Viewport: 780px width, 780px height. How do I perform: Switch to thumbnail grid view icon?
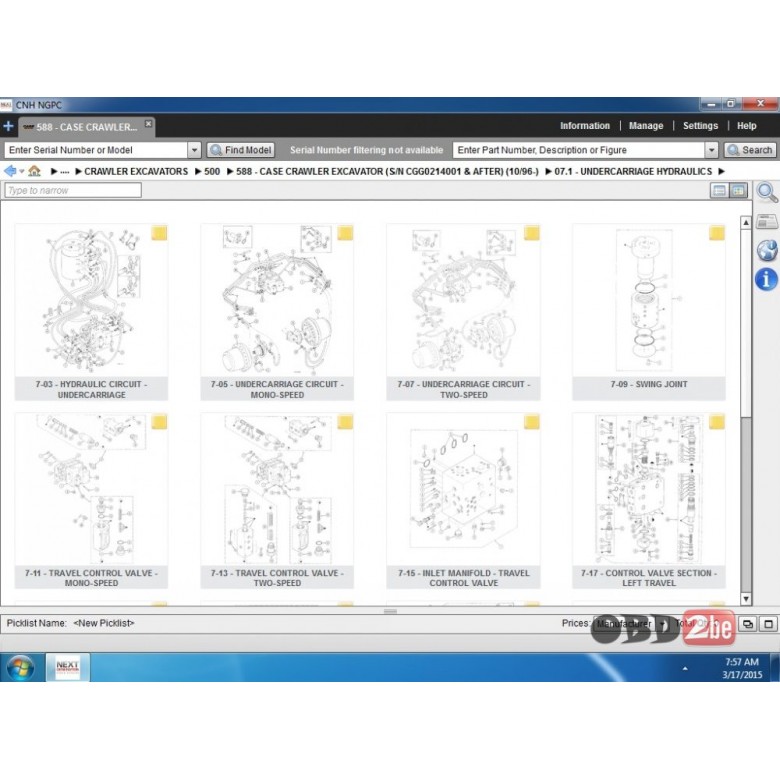(x=739, y=191)
